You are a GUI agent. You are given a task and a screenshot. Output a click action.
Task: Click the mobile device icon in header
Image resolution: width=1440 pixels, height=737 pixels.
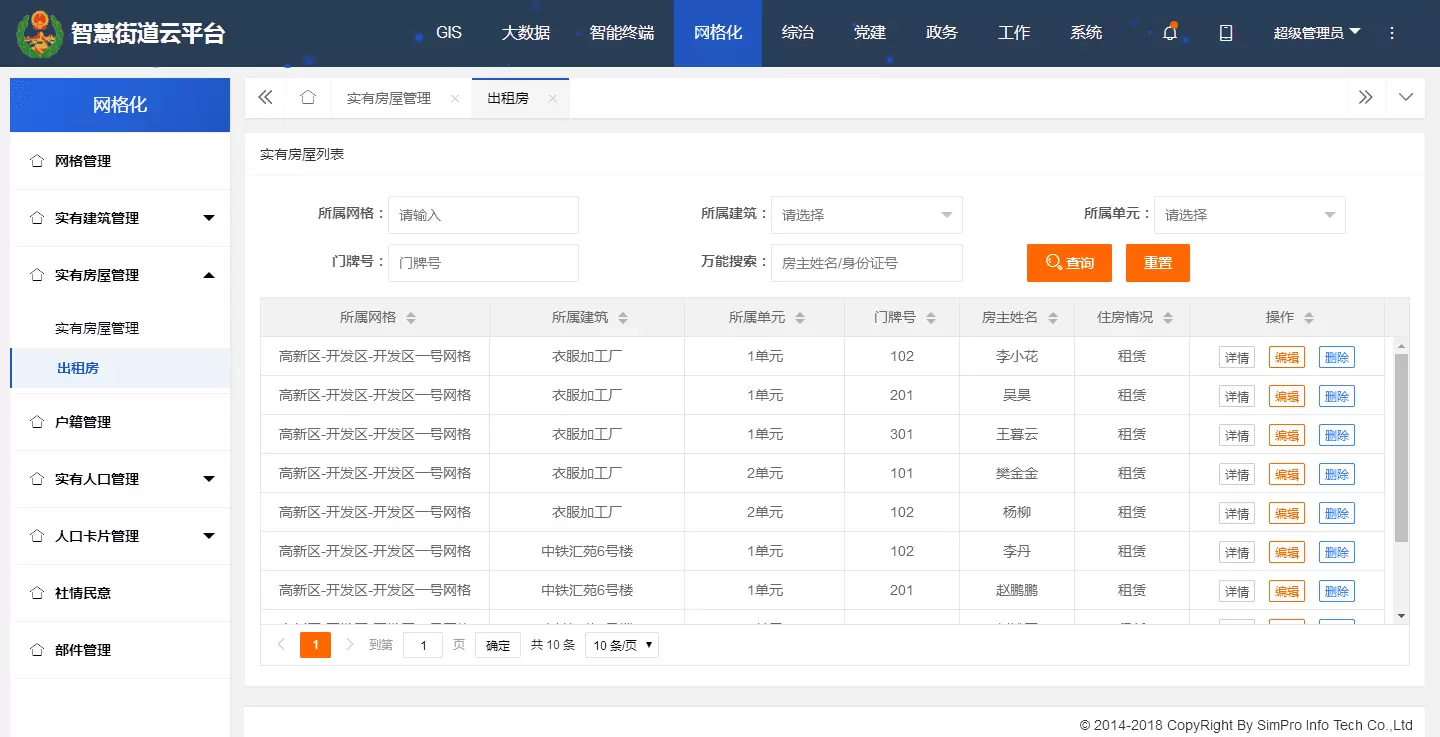click(x=1225, y=33)
